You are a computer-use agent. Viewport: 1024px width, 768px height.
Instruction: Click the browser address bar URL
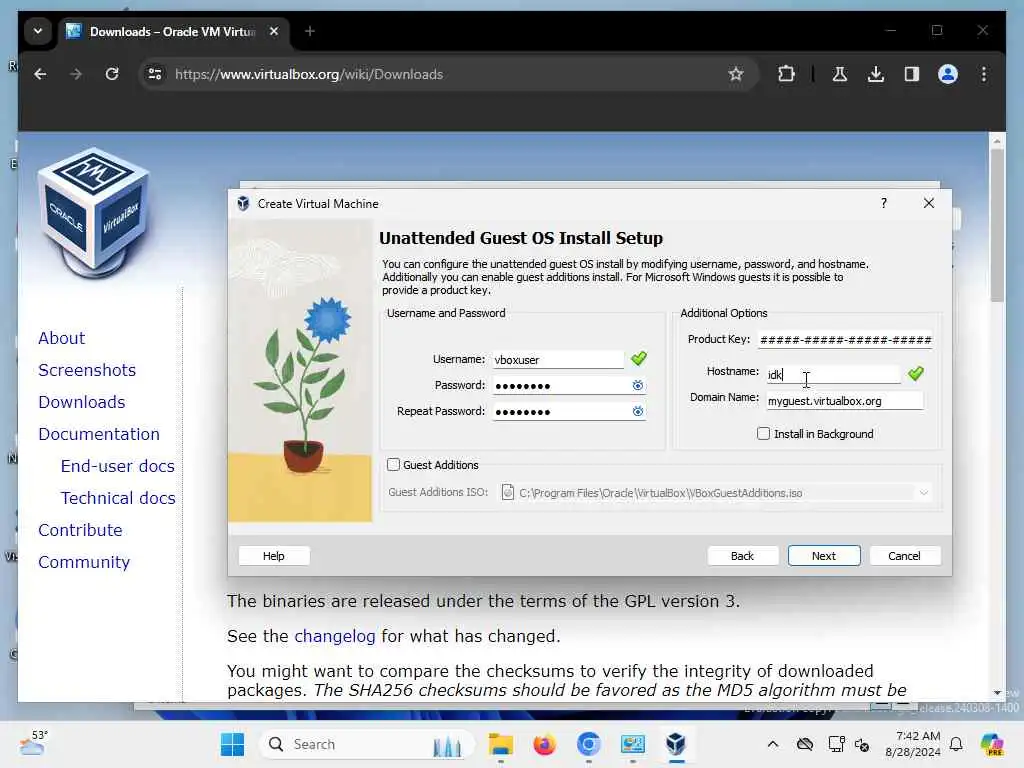309,74
